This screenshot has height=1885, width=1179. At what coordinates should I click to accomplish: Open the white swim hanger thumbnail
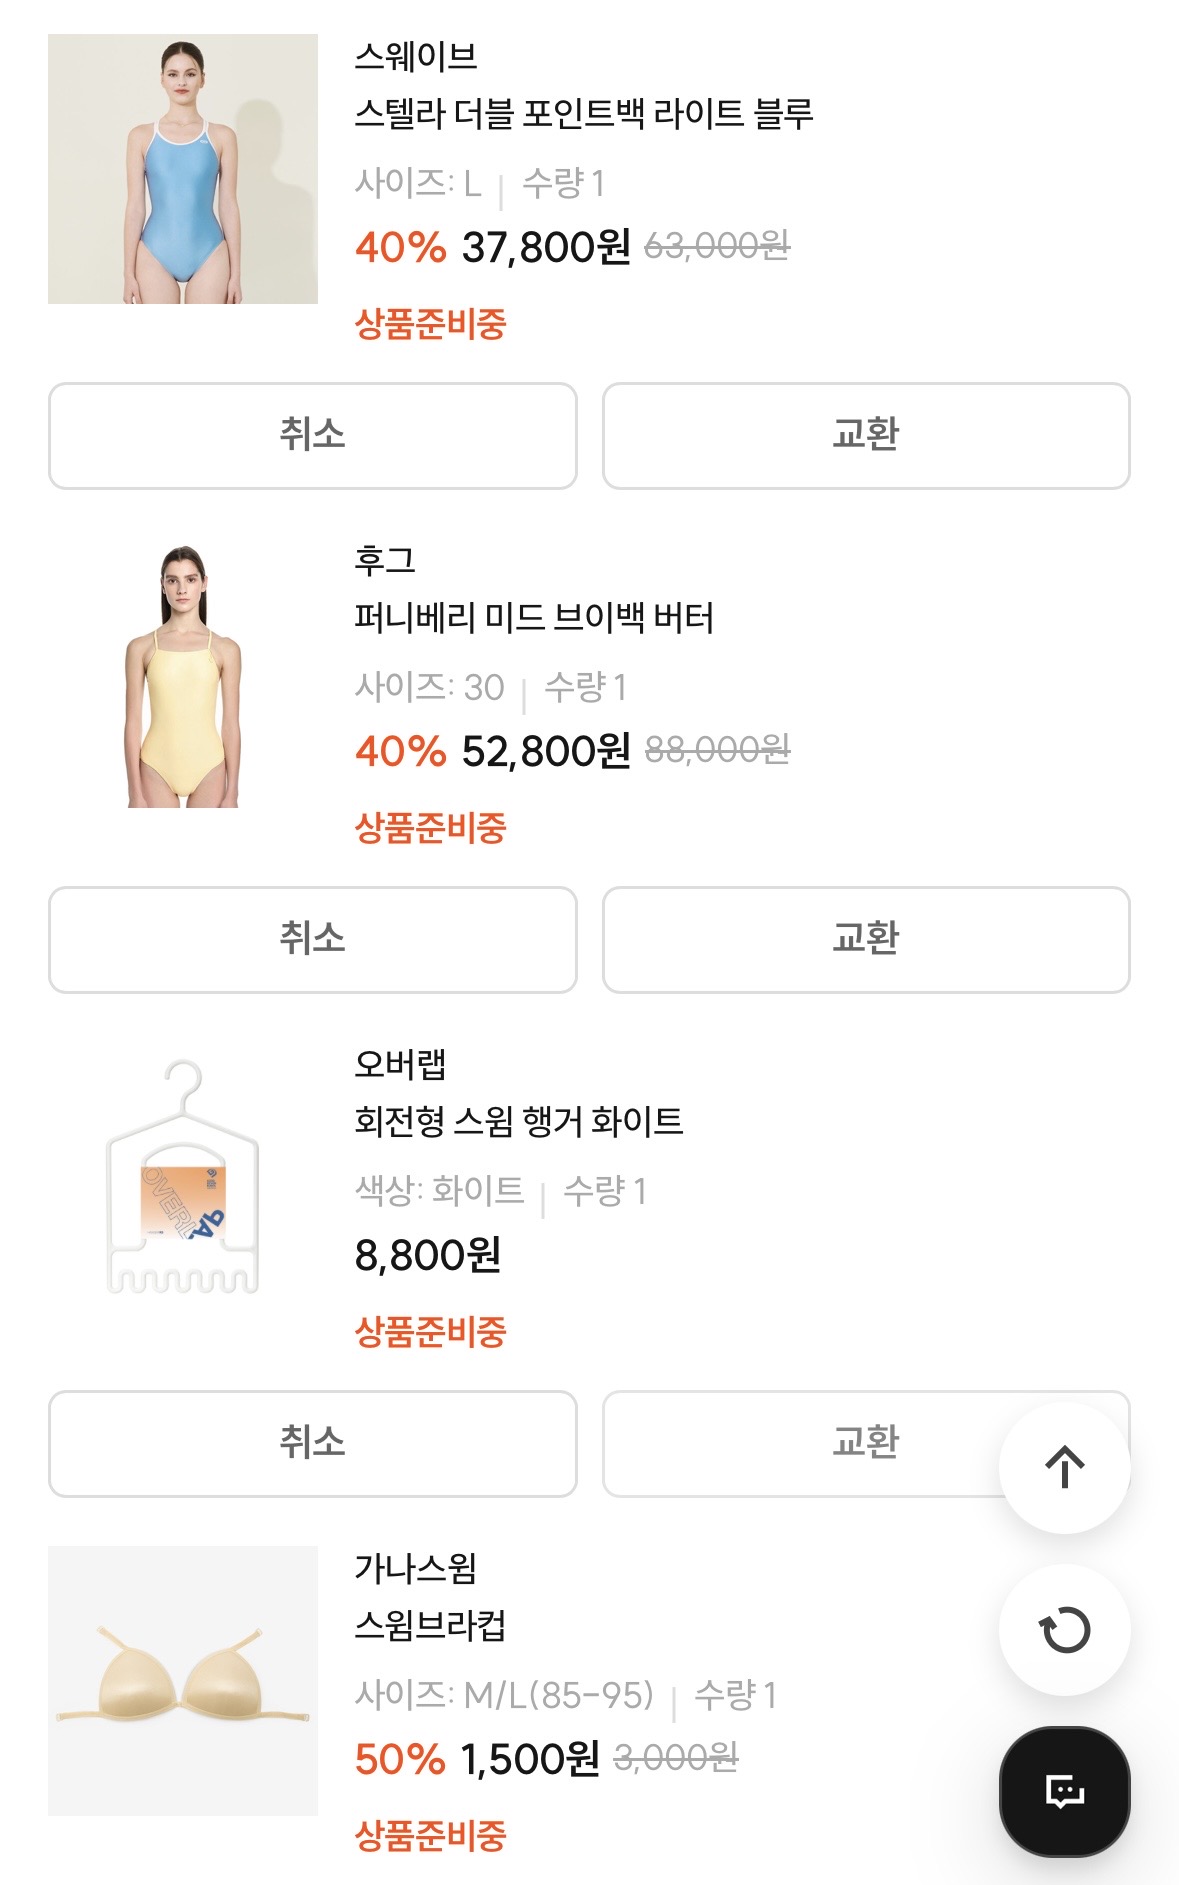183,1177
